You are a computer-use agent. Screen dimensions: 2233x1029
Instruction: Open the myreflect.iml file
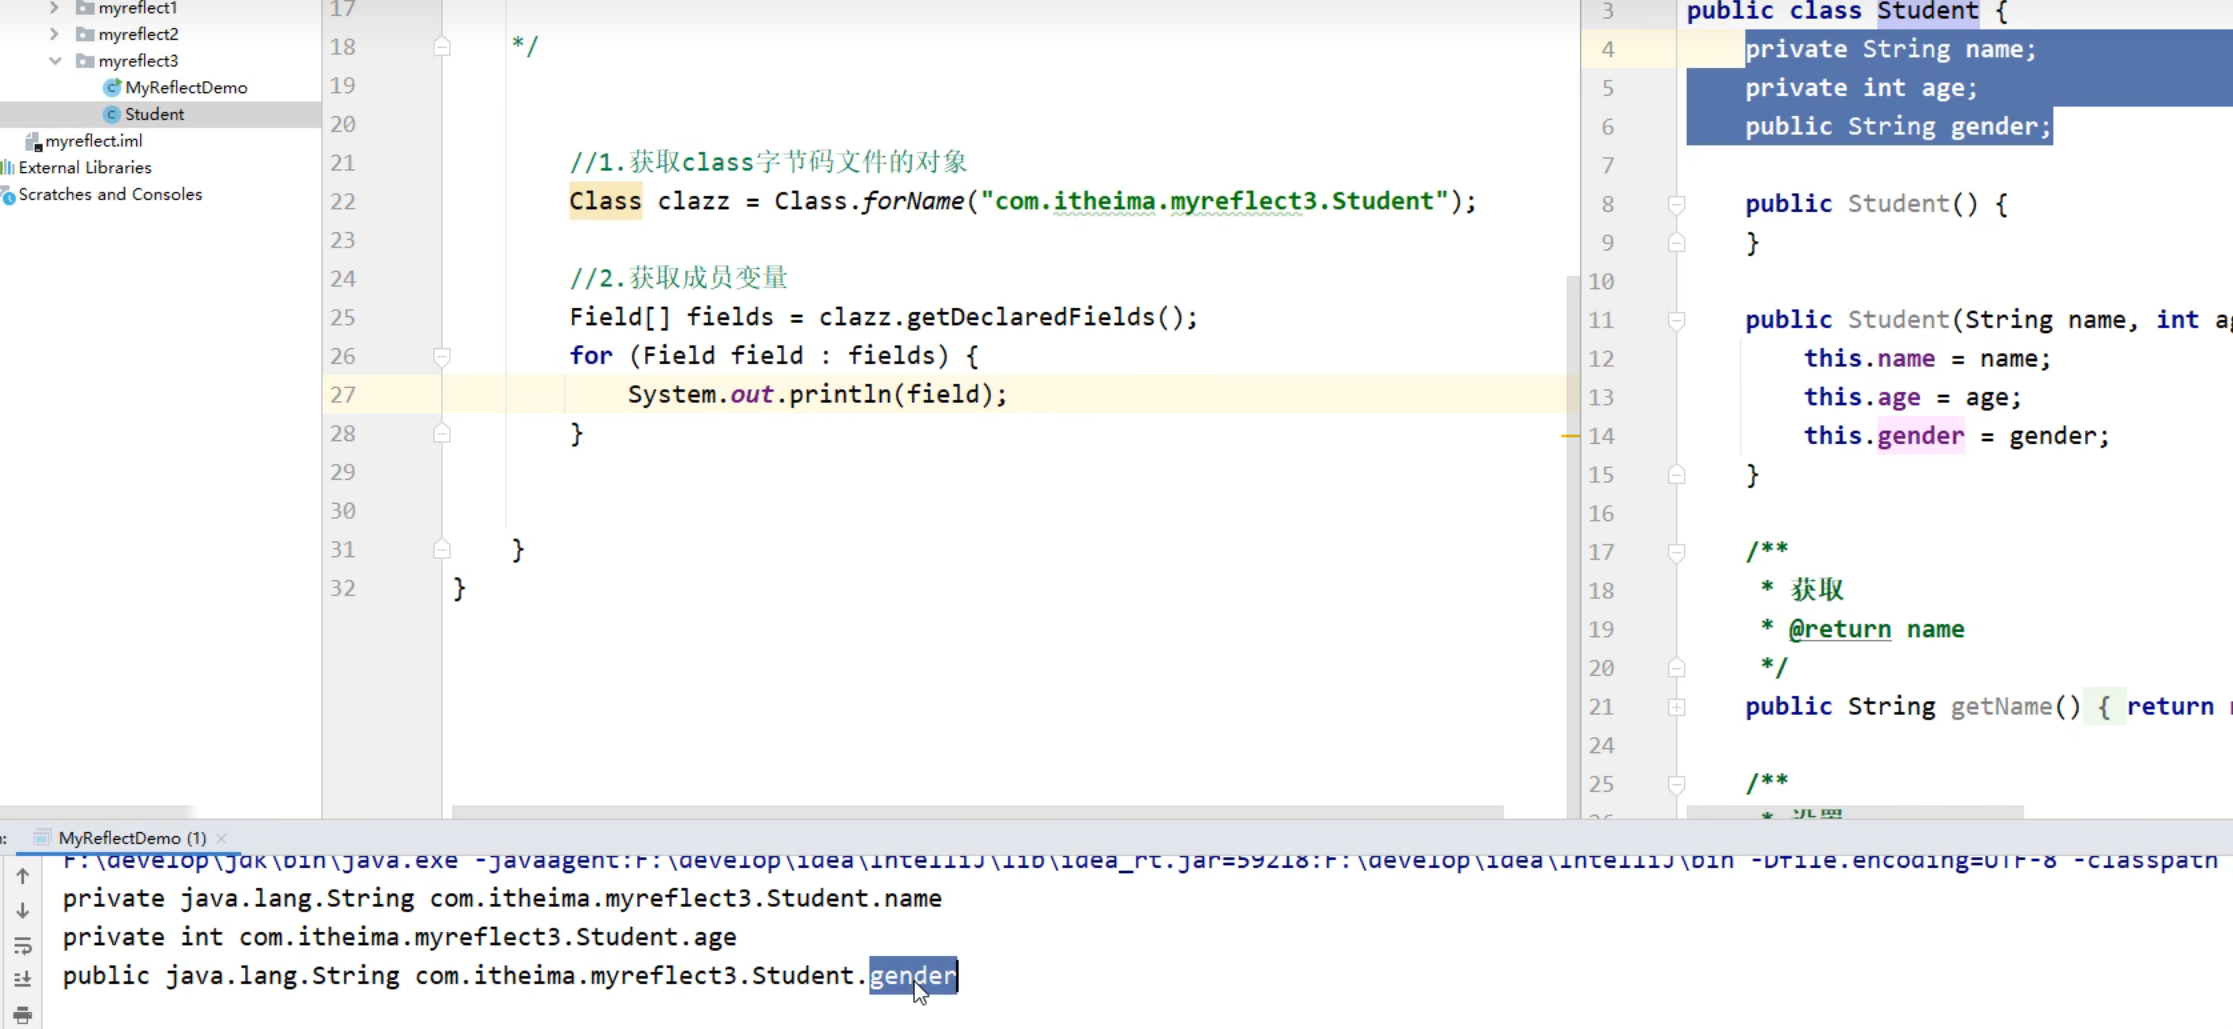tap(93, 141)
